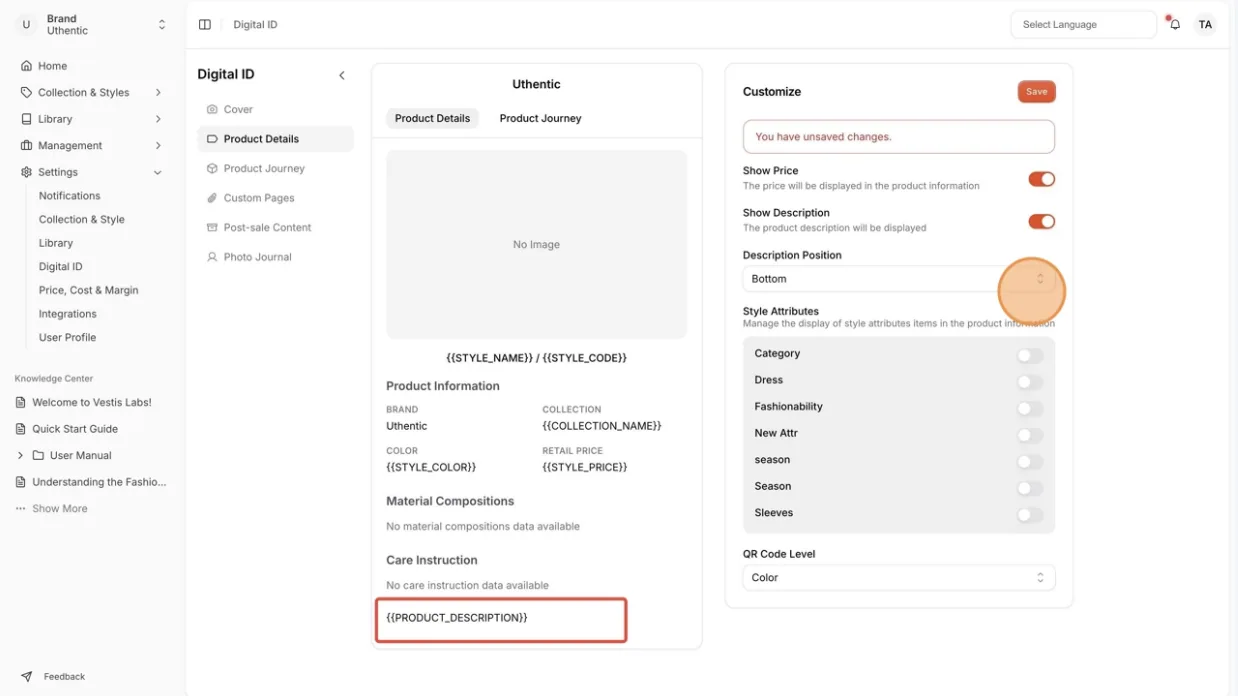This screenshot has width=1238, height=696.
Task: Enable the Dress attribute toggle
Action: (x=1029, y=382)
